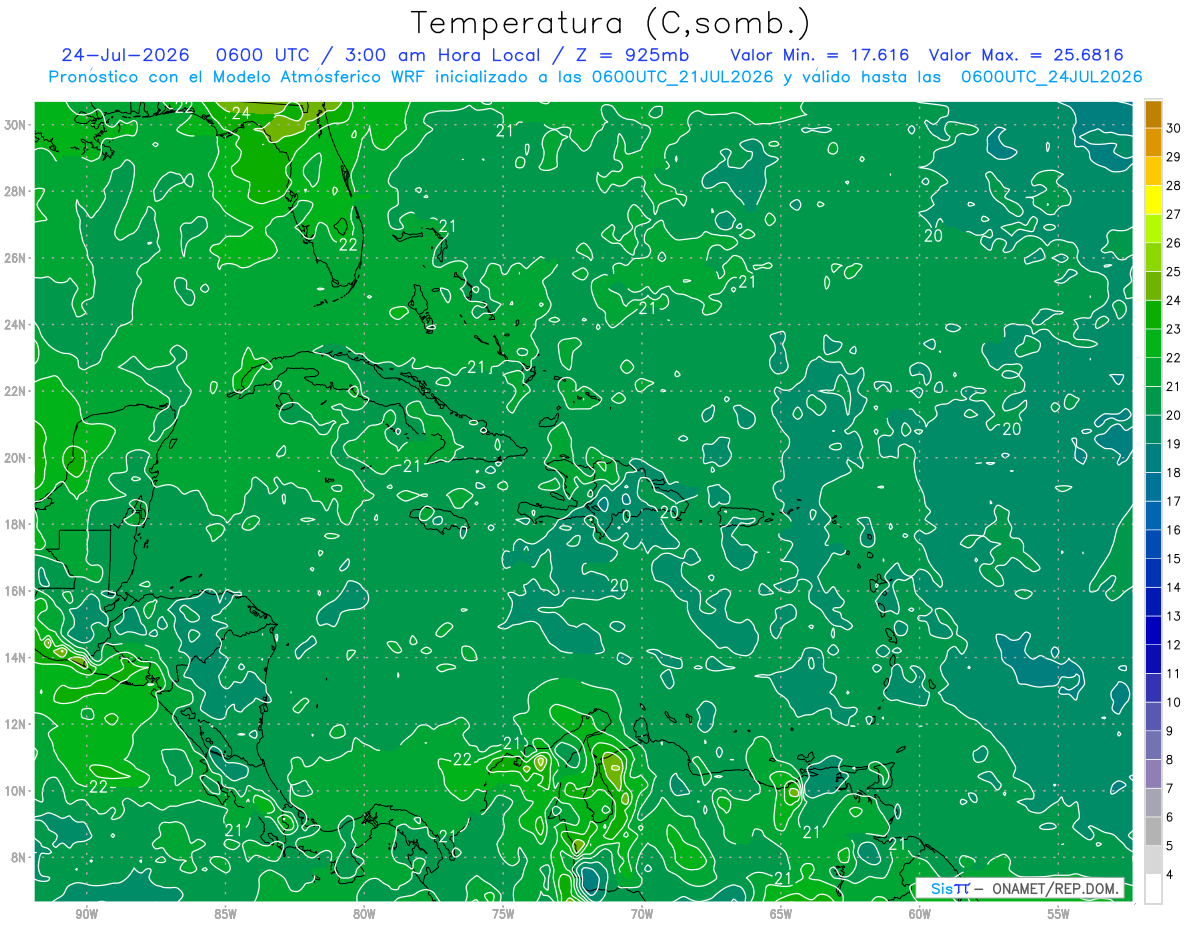Viewport: 1200px width, 927px height.
Task: Pick the gray legend swatch between 5 and 6
Action: tap(1153, 831)
